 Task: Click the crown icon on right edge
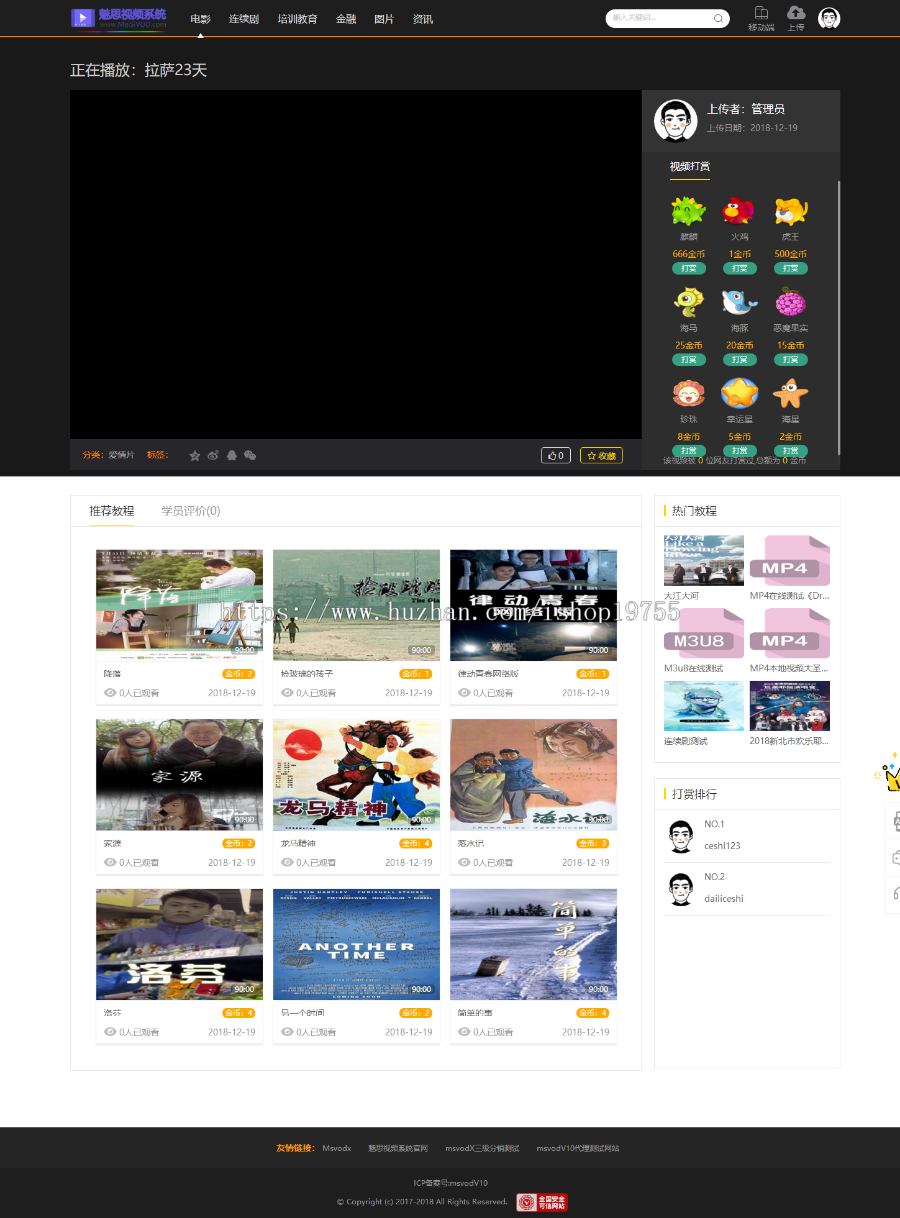tap(889, 774)
